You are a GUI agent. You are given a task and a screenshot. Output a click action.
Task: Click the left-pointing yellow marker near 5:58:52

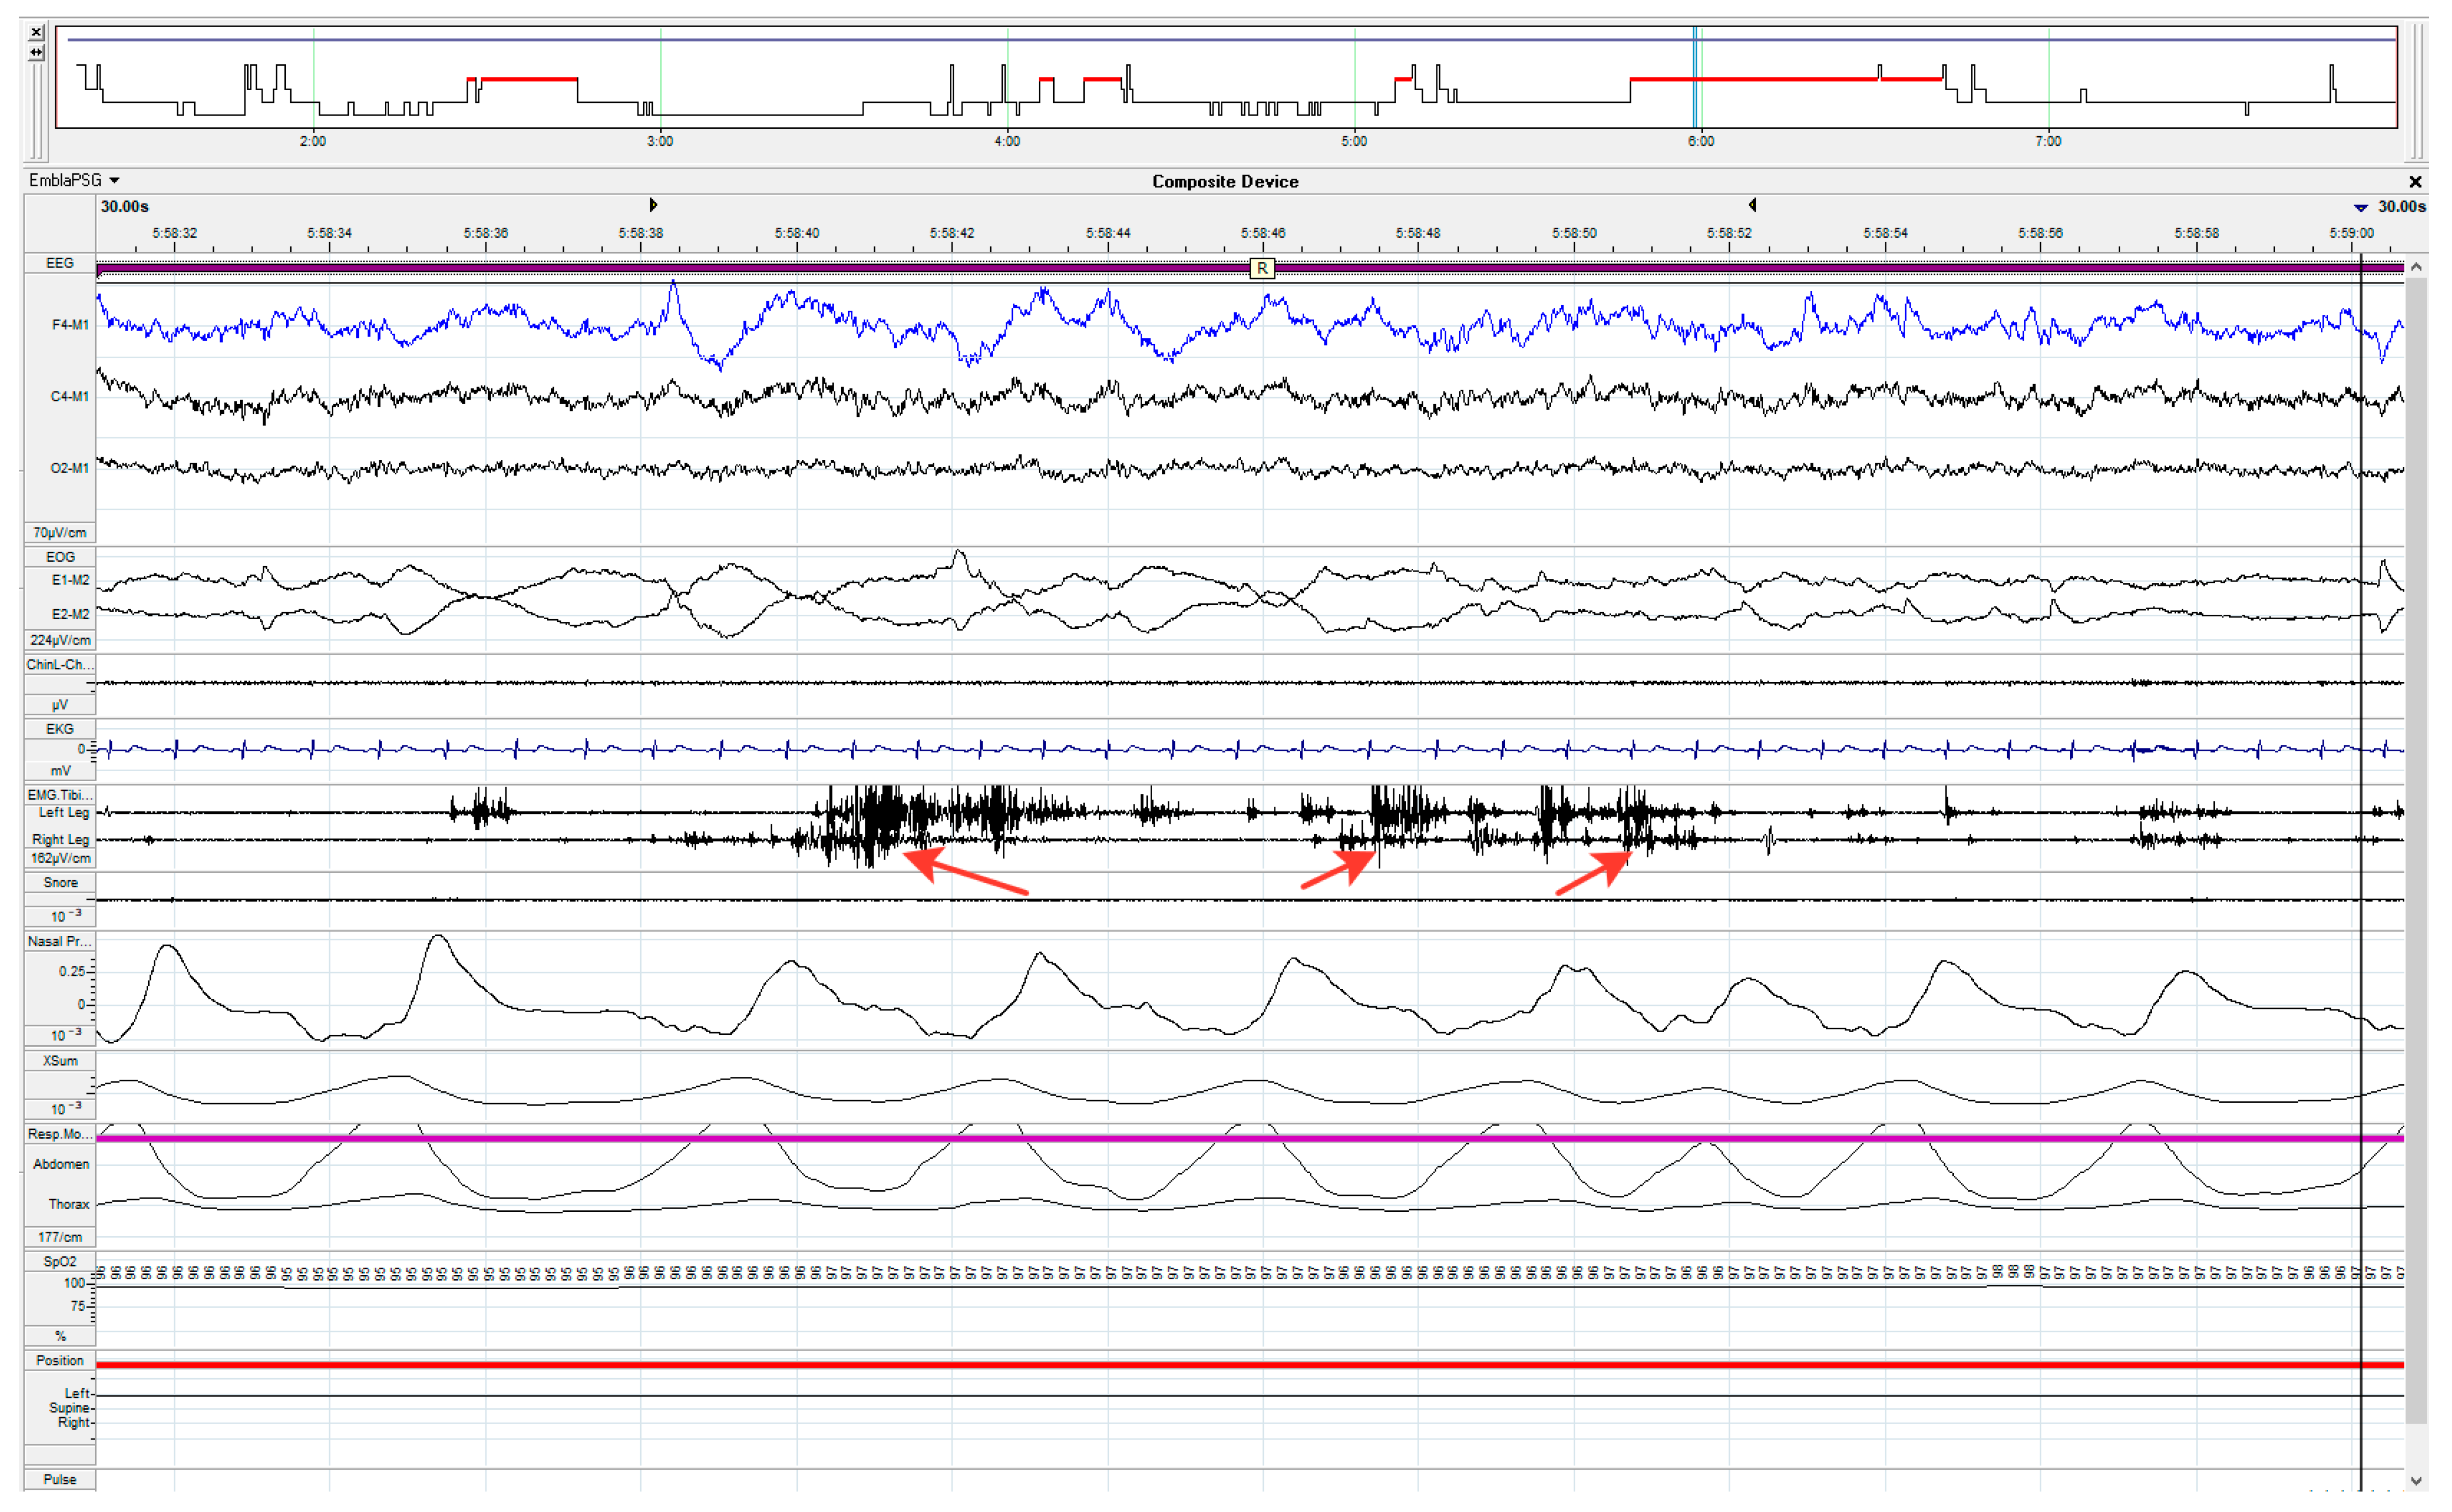click(x=1752, y=205)
